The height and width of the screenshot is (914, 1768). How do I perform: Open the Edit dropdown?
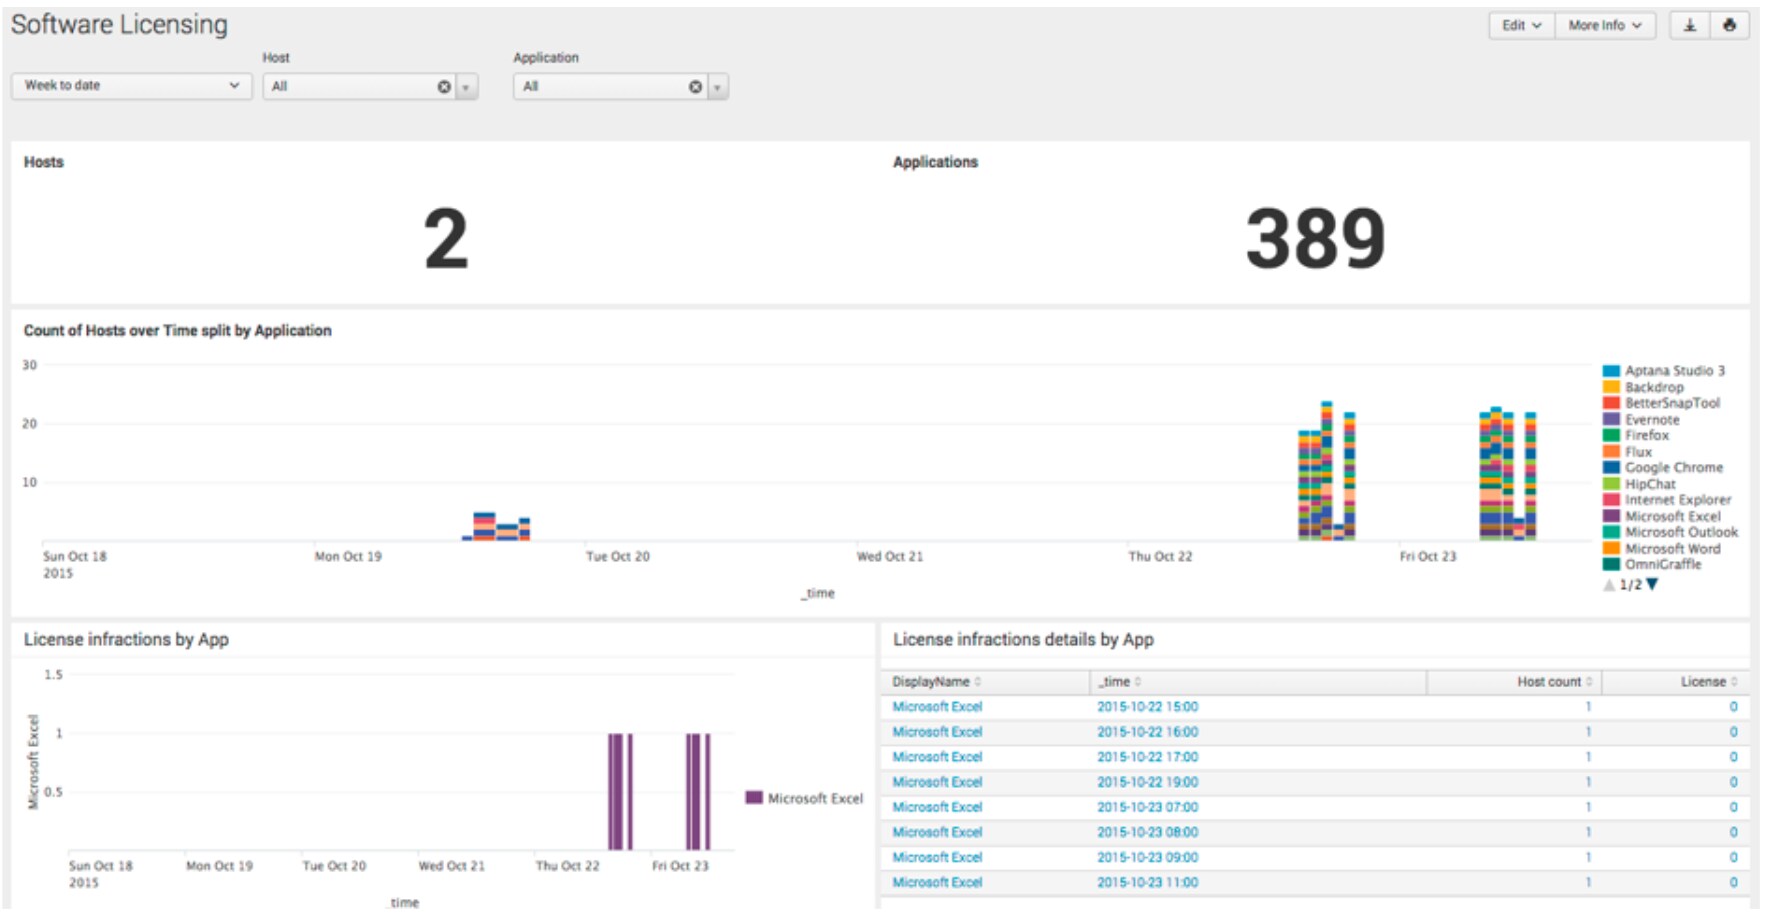(1521, 25)
